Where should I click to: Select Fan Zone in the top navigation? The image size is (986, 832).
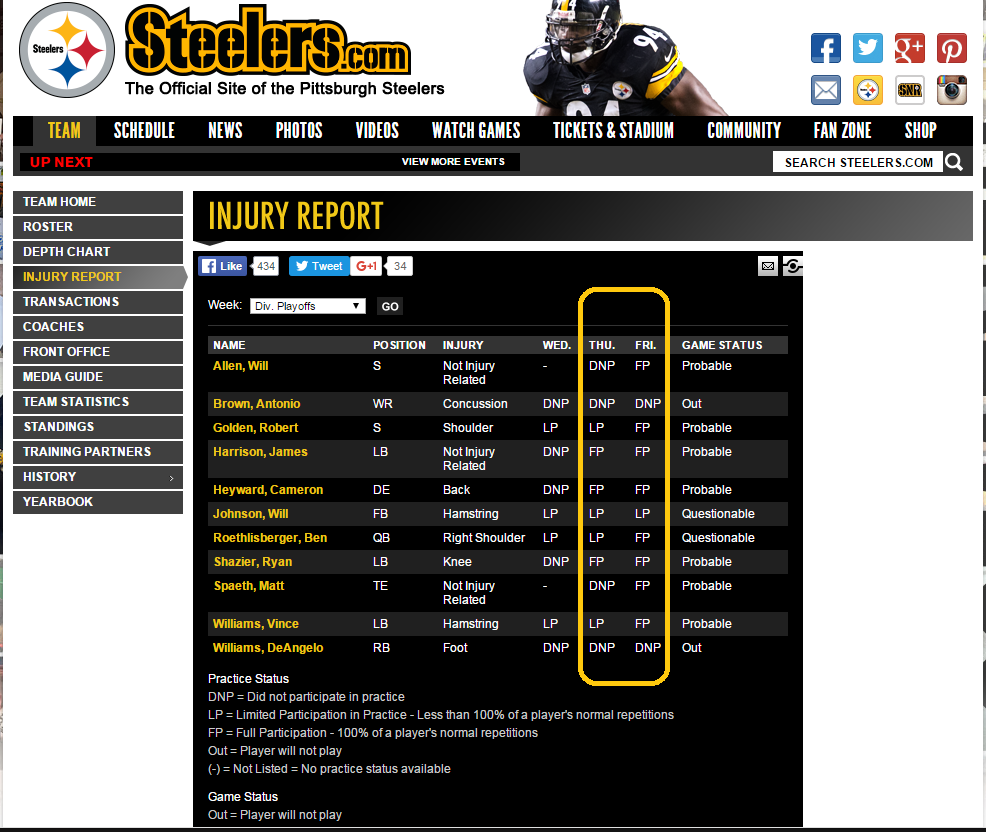(842, 130)
